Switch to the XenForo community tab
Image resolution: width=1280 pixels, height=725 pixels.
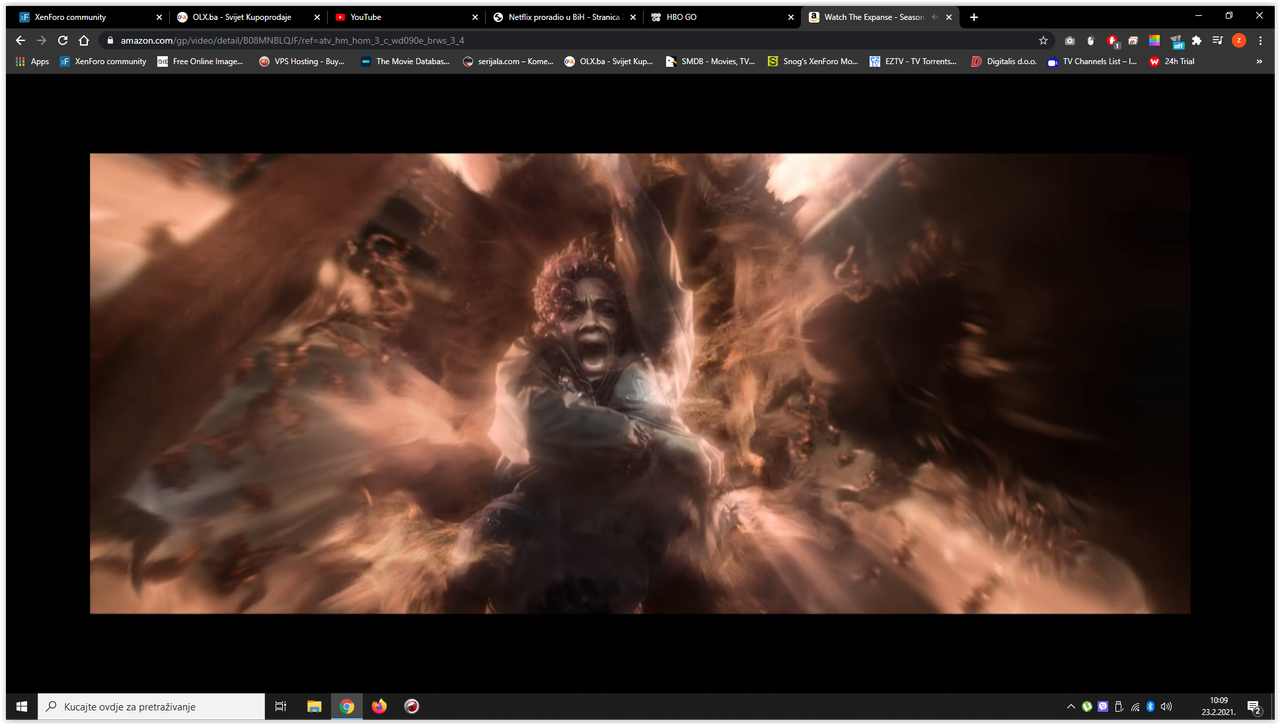[x=90, y=17]
